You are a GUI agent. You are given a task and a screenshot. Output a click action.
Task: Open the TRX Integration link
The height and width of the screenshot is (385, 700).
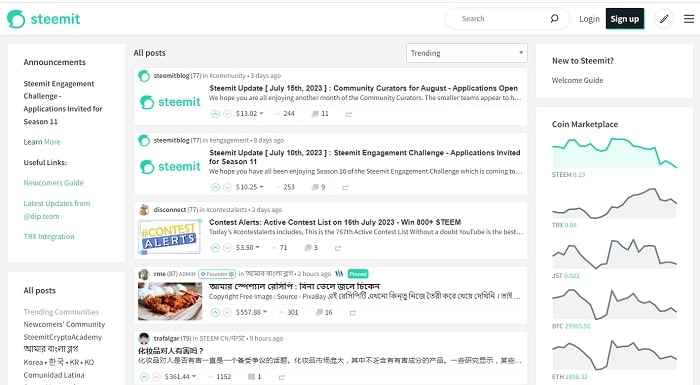(x=49, y=236)
